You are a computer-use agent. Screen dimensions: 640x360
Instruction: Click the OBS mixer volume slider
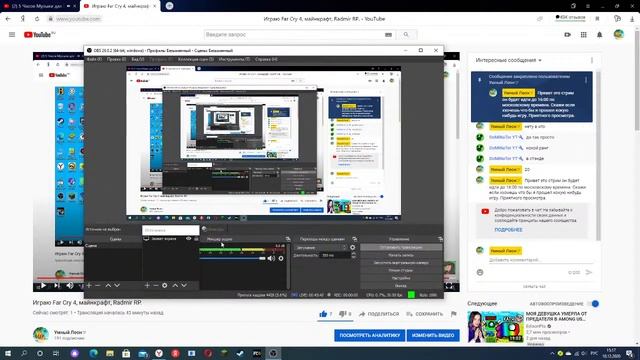232,258
